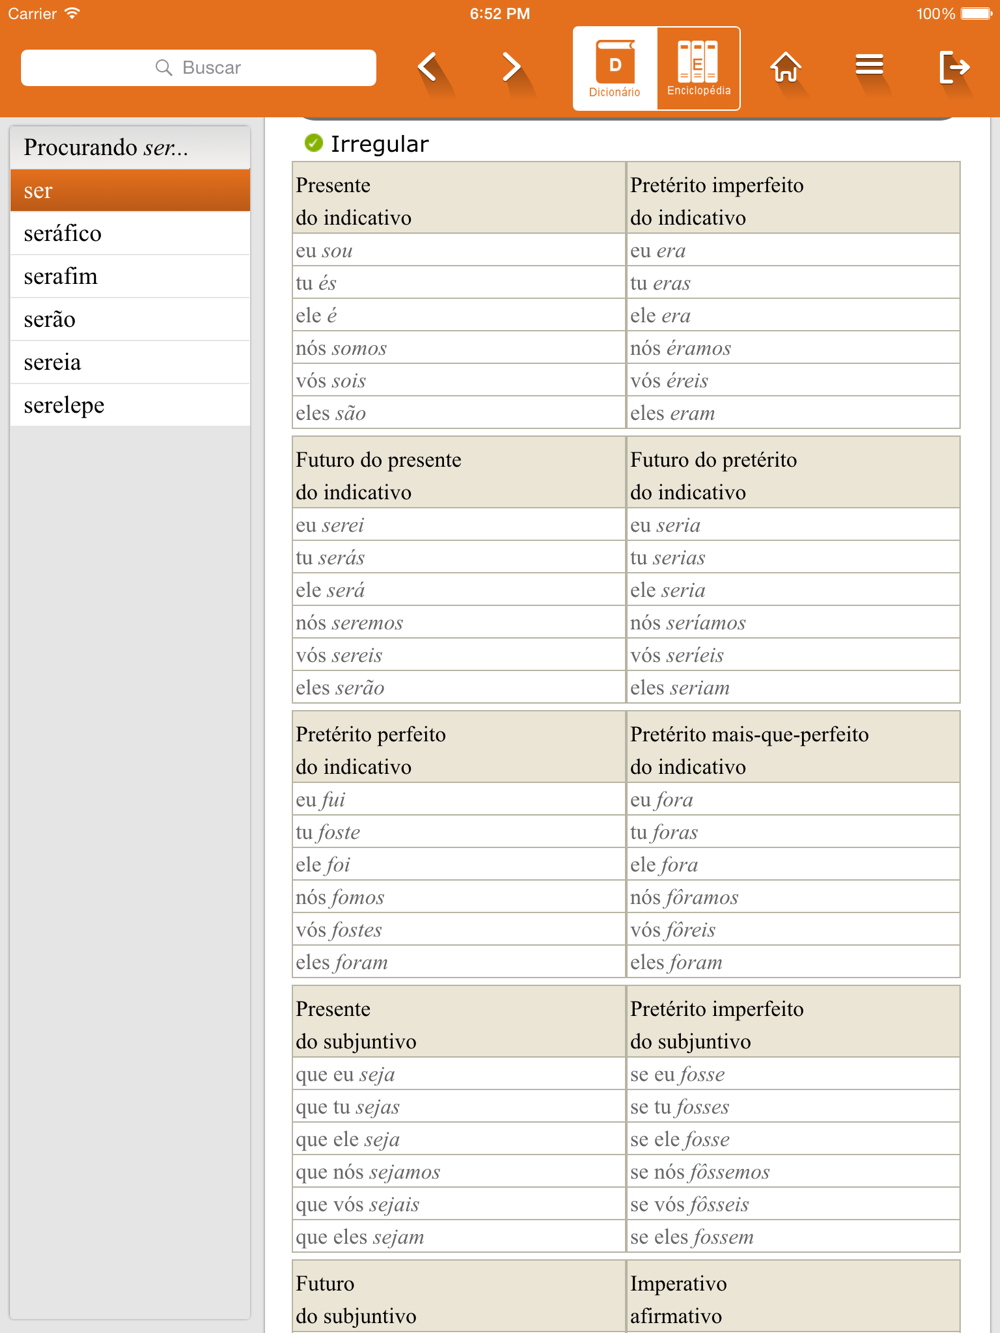The image size is (1000, 1333).
Task: Tap the 'eu fui' cell
Action: click(x=459, y=799)
